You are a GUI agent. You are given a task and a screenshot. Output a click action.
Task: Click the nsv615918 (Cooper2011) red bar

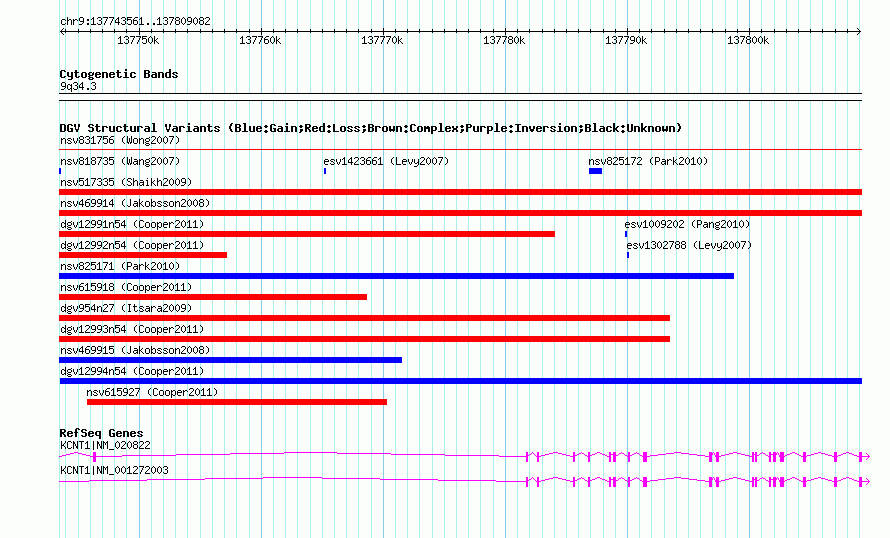(x=213, y=297)
